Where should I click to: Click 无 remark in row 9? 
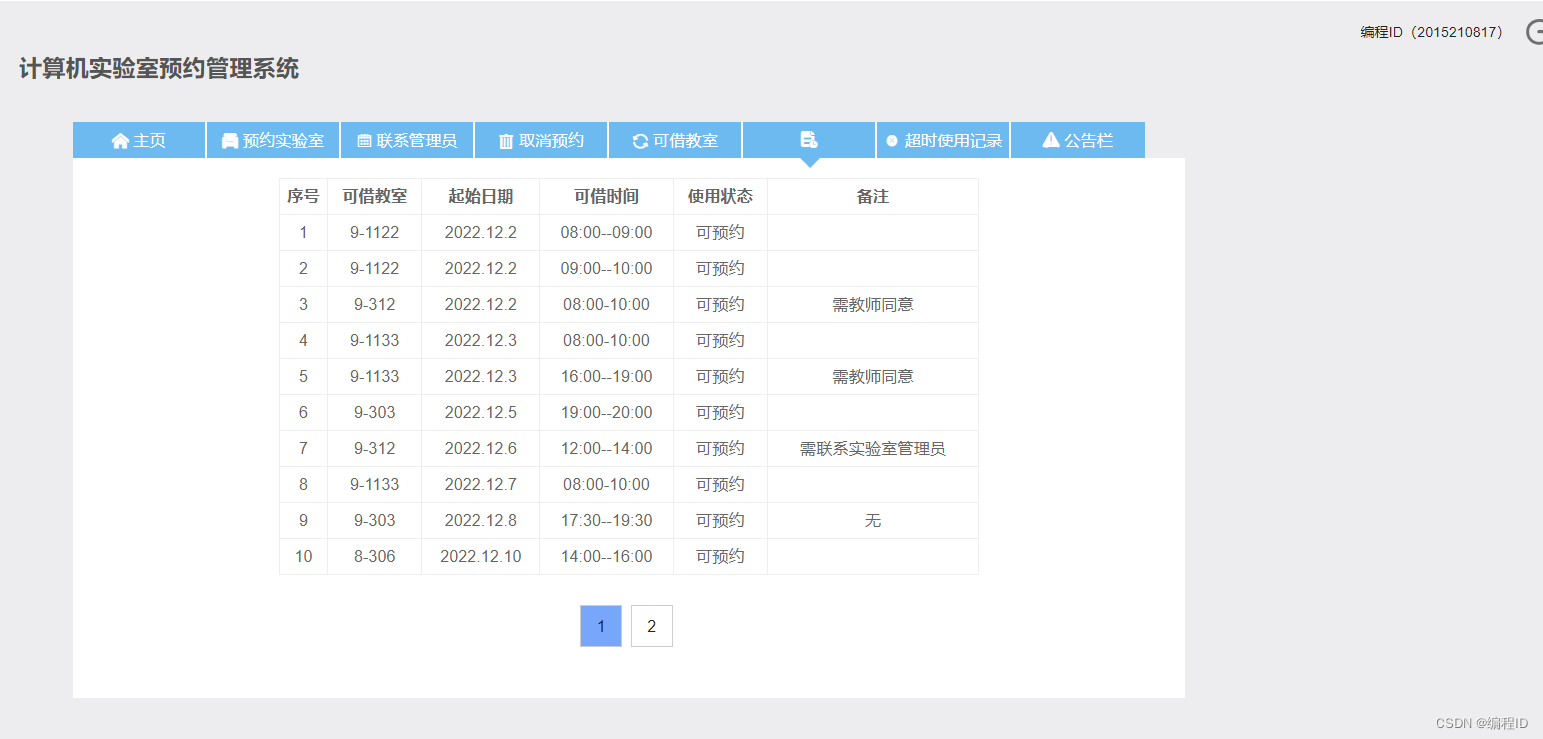coord(873,521)
